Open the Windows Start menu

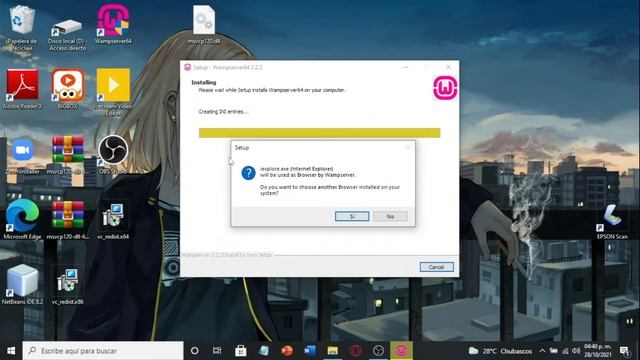click(11, 351)
